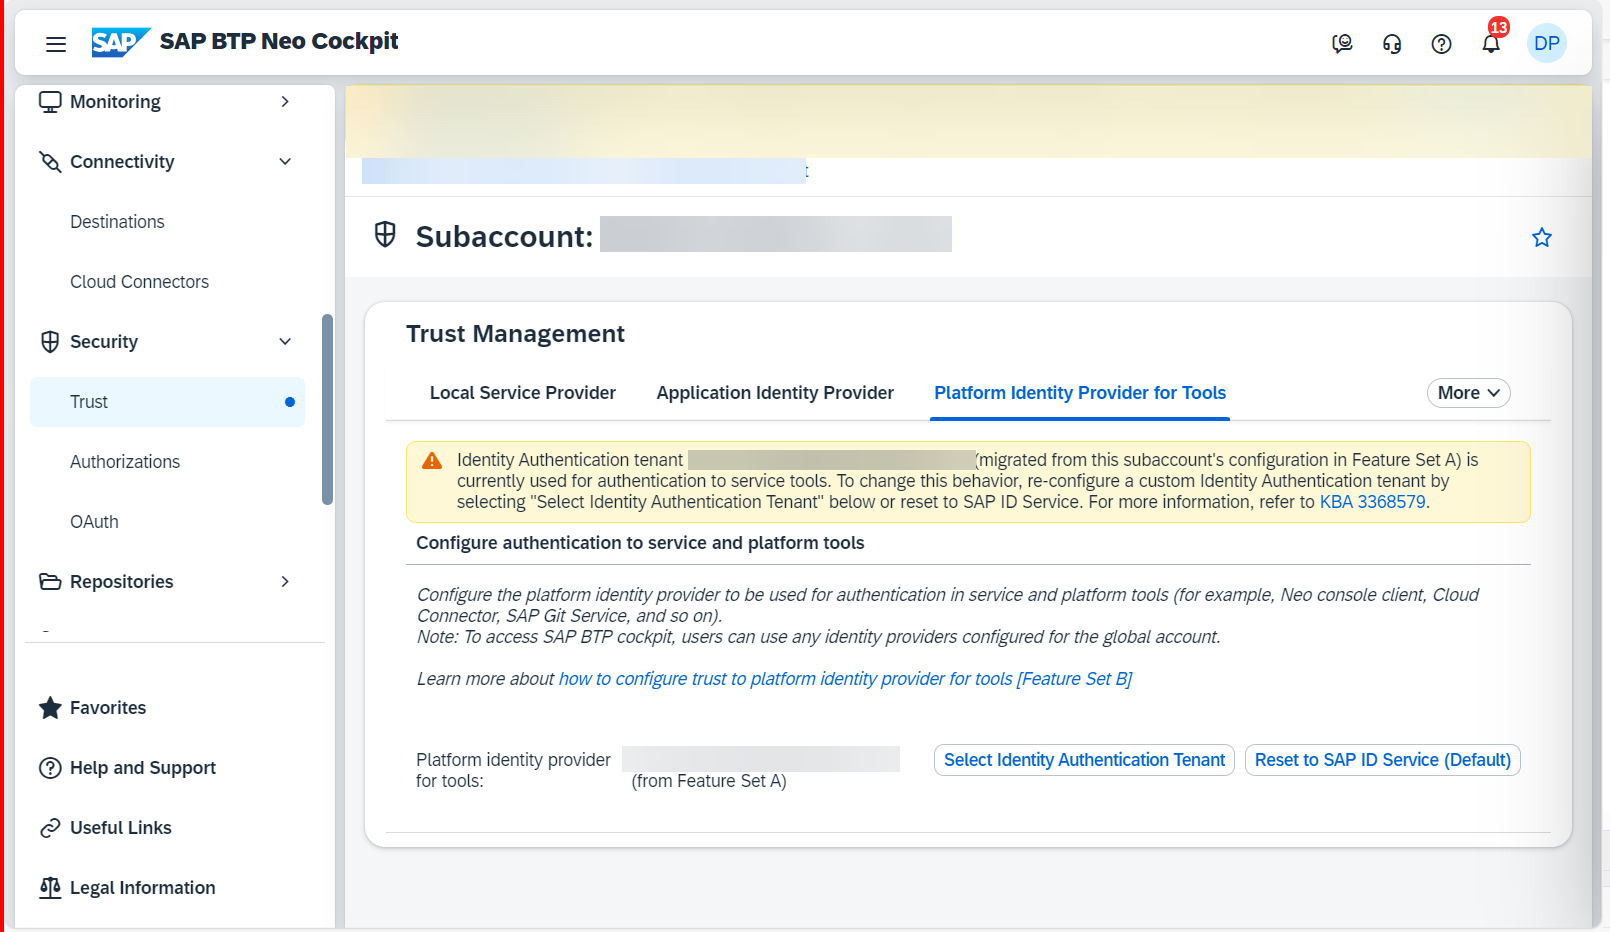Open OAuth in the sidebar

pos(94,522)
